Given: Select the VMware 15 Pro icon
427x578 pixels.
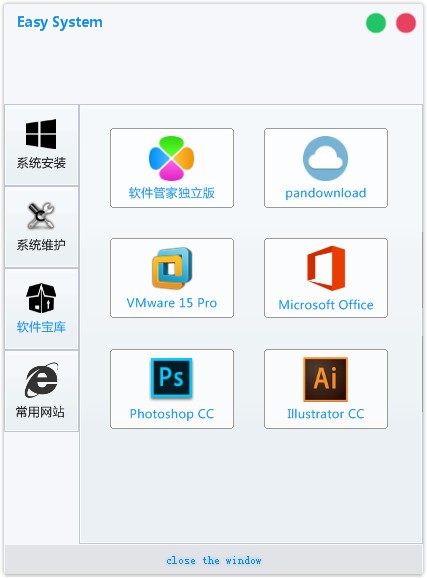Looking at the screenshot, I should click(x=172, y=268).
